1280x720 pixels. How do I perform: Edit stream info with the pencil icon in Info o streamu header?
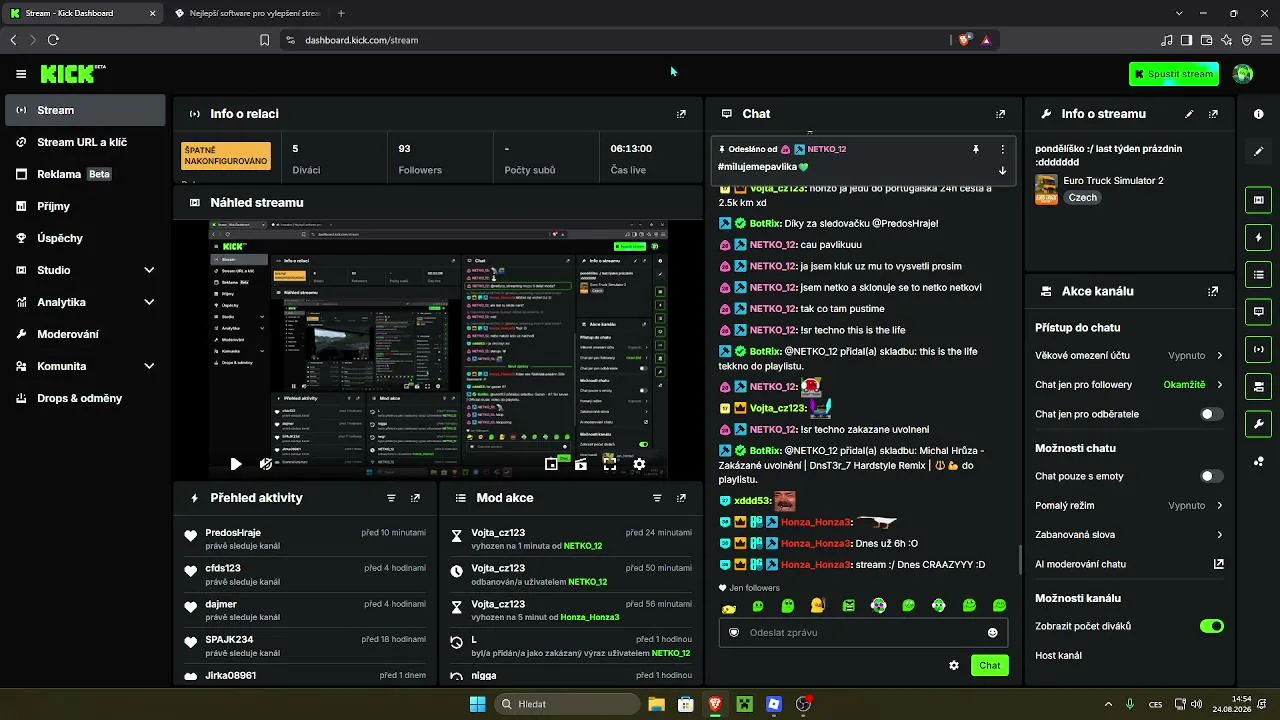click(x=1189, y=114)
